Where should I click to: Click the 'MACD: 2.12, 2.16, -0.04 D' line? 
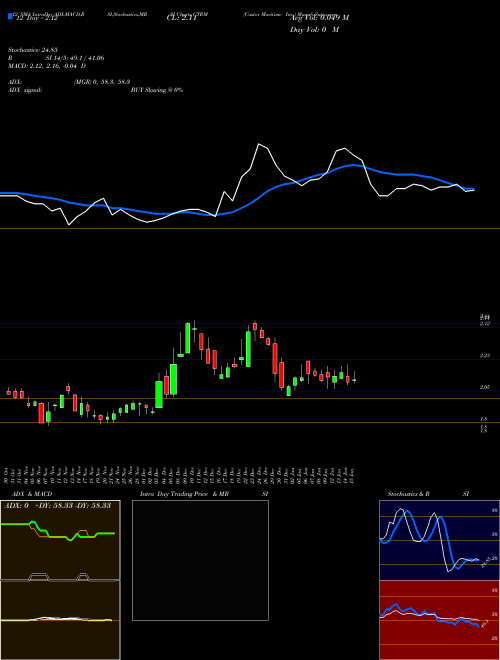(x=47, y=66)
